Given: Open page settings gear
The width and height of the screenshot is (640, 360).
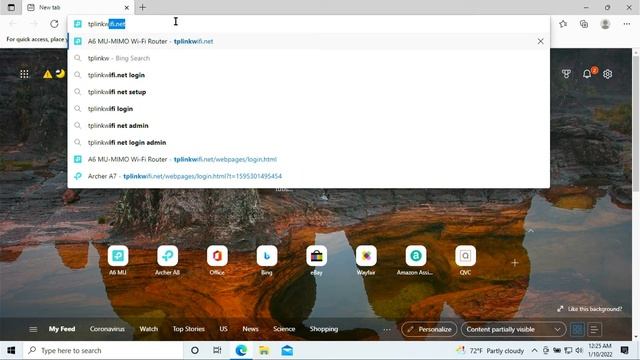Looking at the screenshot, I should (x=608, y=74).
